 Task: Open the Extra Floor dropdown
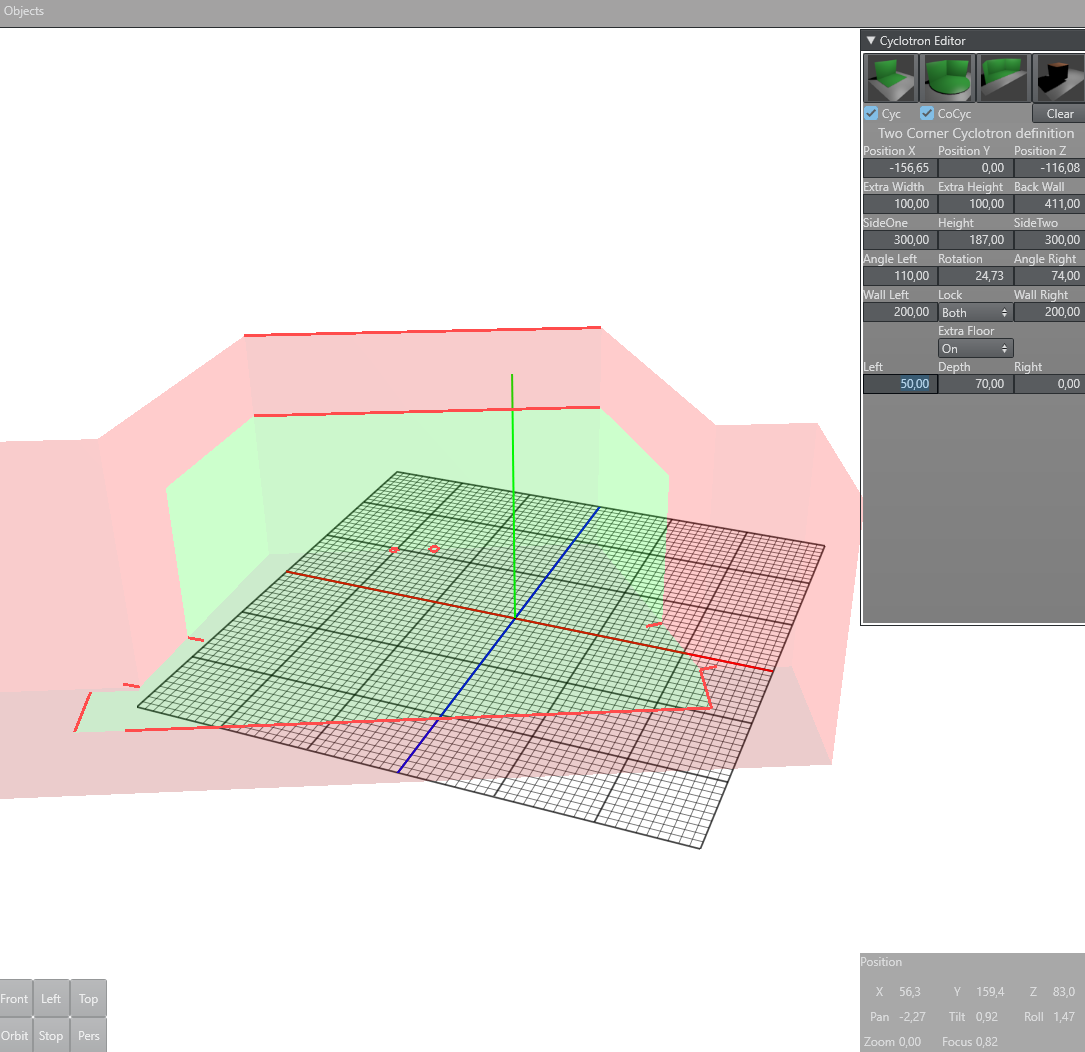coord(975,349)
